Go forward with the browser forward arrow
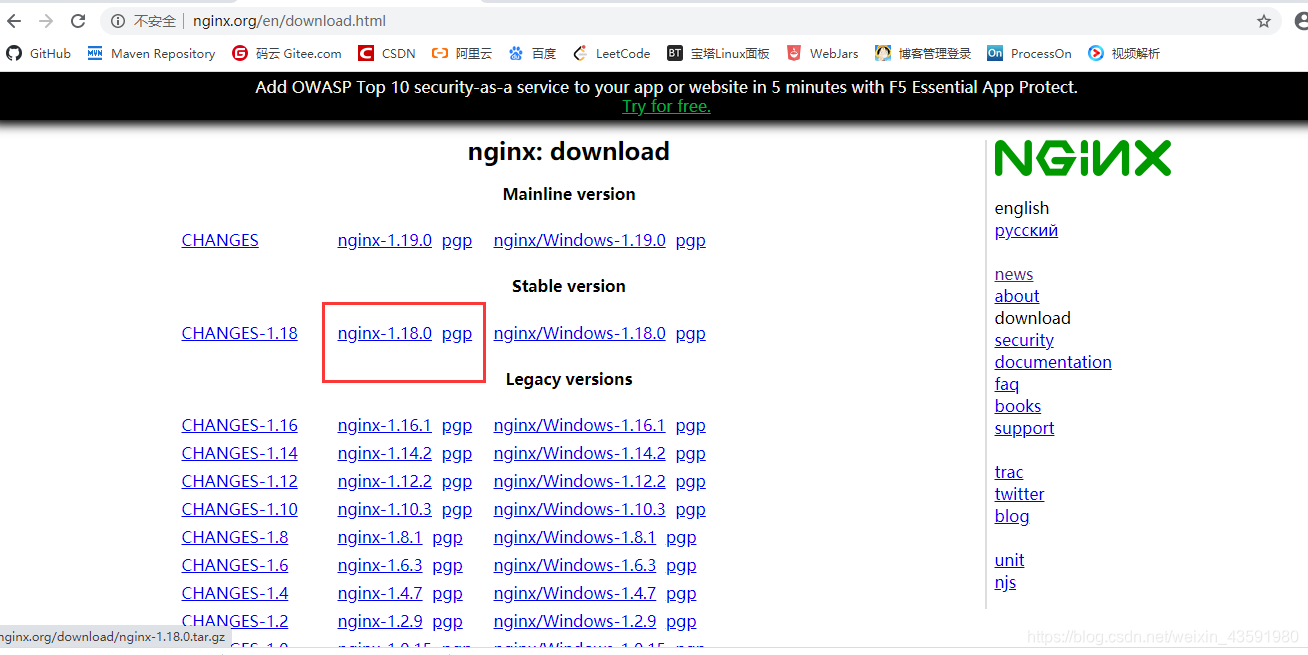1308x655 pixels. (46, 21)
